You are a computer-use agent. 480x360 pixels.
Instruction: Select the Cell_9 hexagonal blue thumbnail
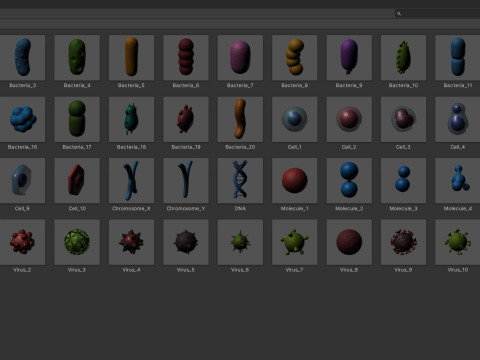[x=22, y=181]
